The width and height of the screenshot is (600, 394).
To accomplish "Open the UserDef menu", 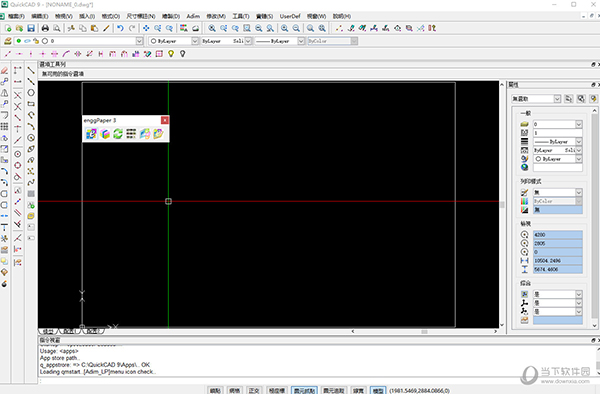I will point(290,16).
